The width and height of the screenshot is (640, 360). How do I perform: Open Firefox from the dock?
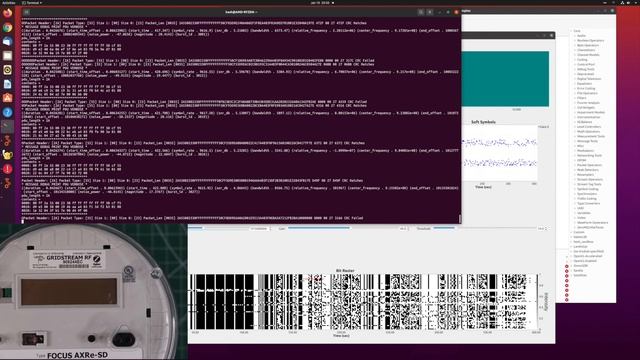pyautogui.click(x=7, y=13)
